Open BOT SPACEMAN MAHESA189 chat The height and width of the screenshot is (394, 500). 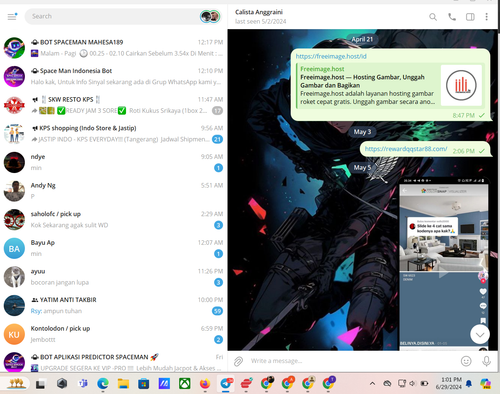113,48
